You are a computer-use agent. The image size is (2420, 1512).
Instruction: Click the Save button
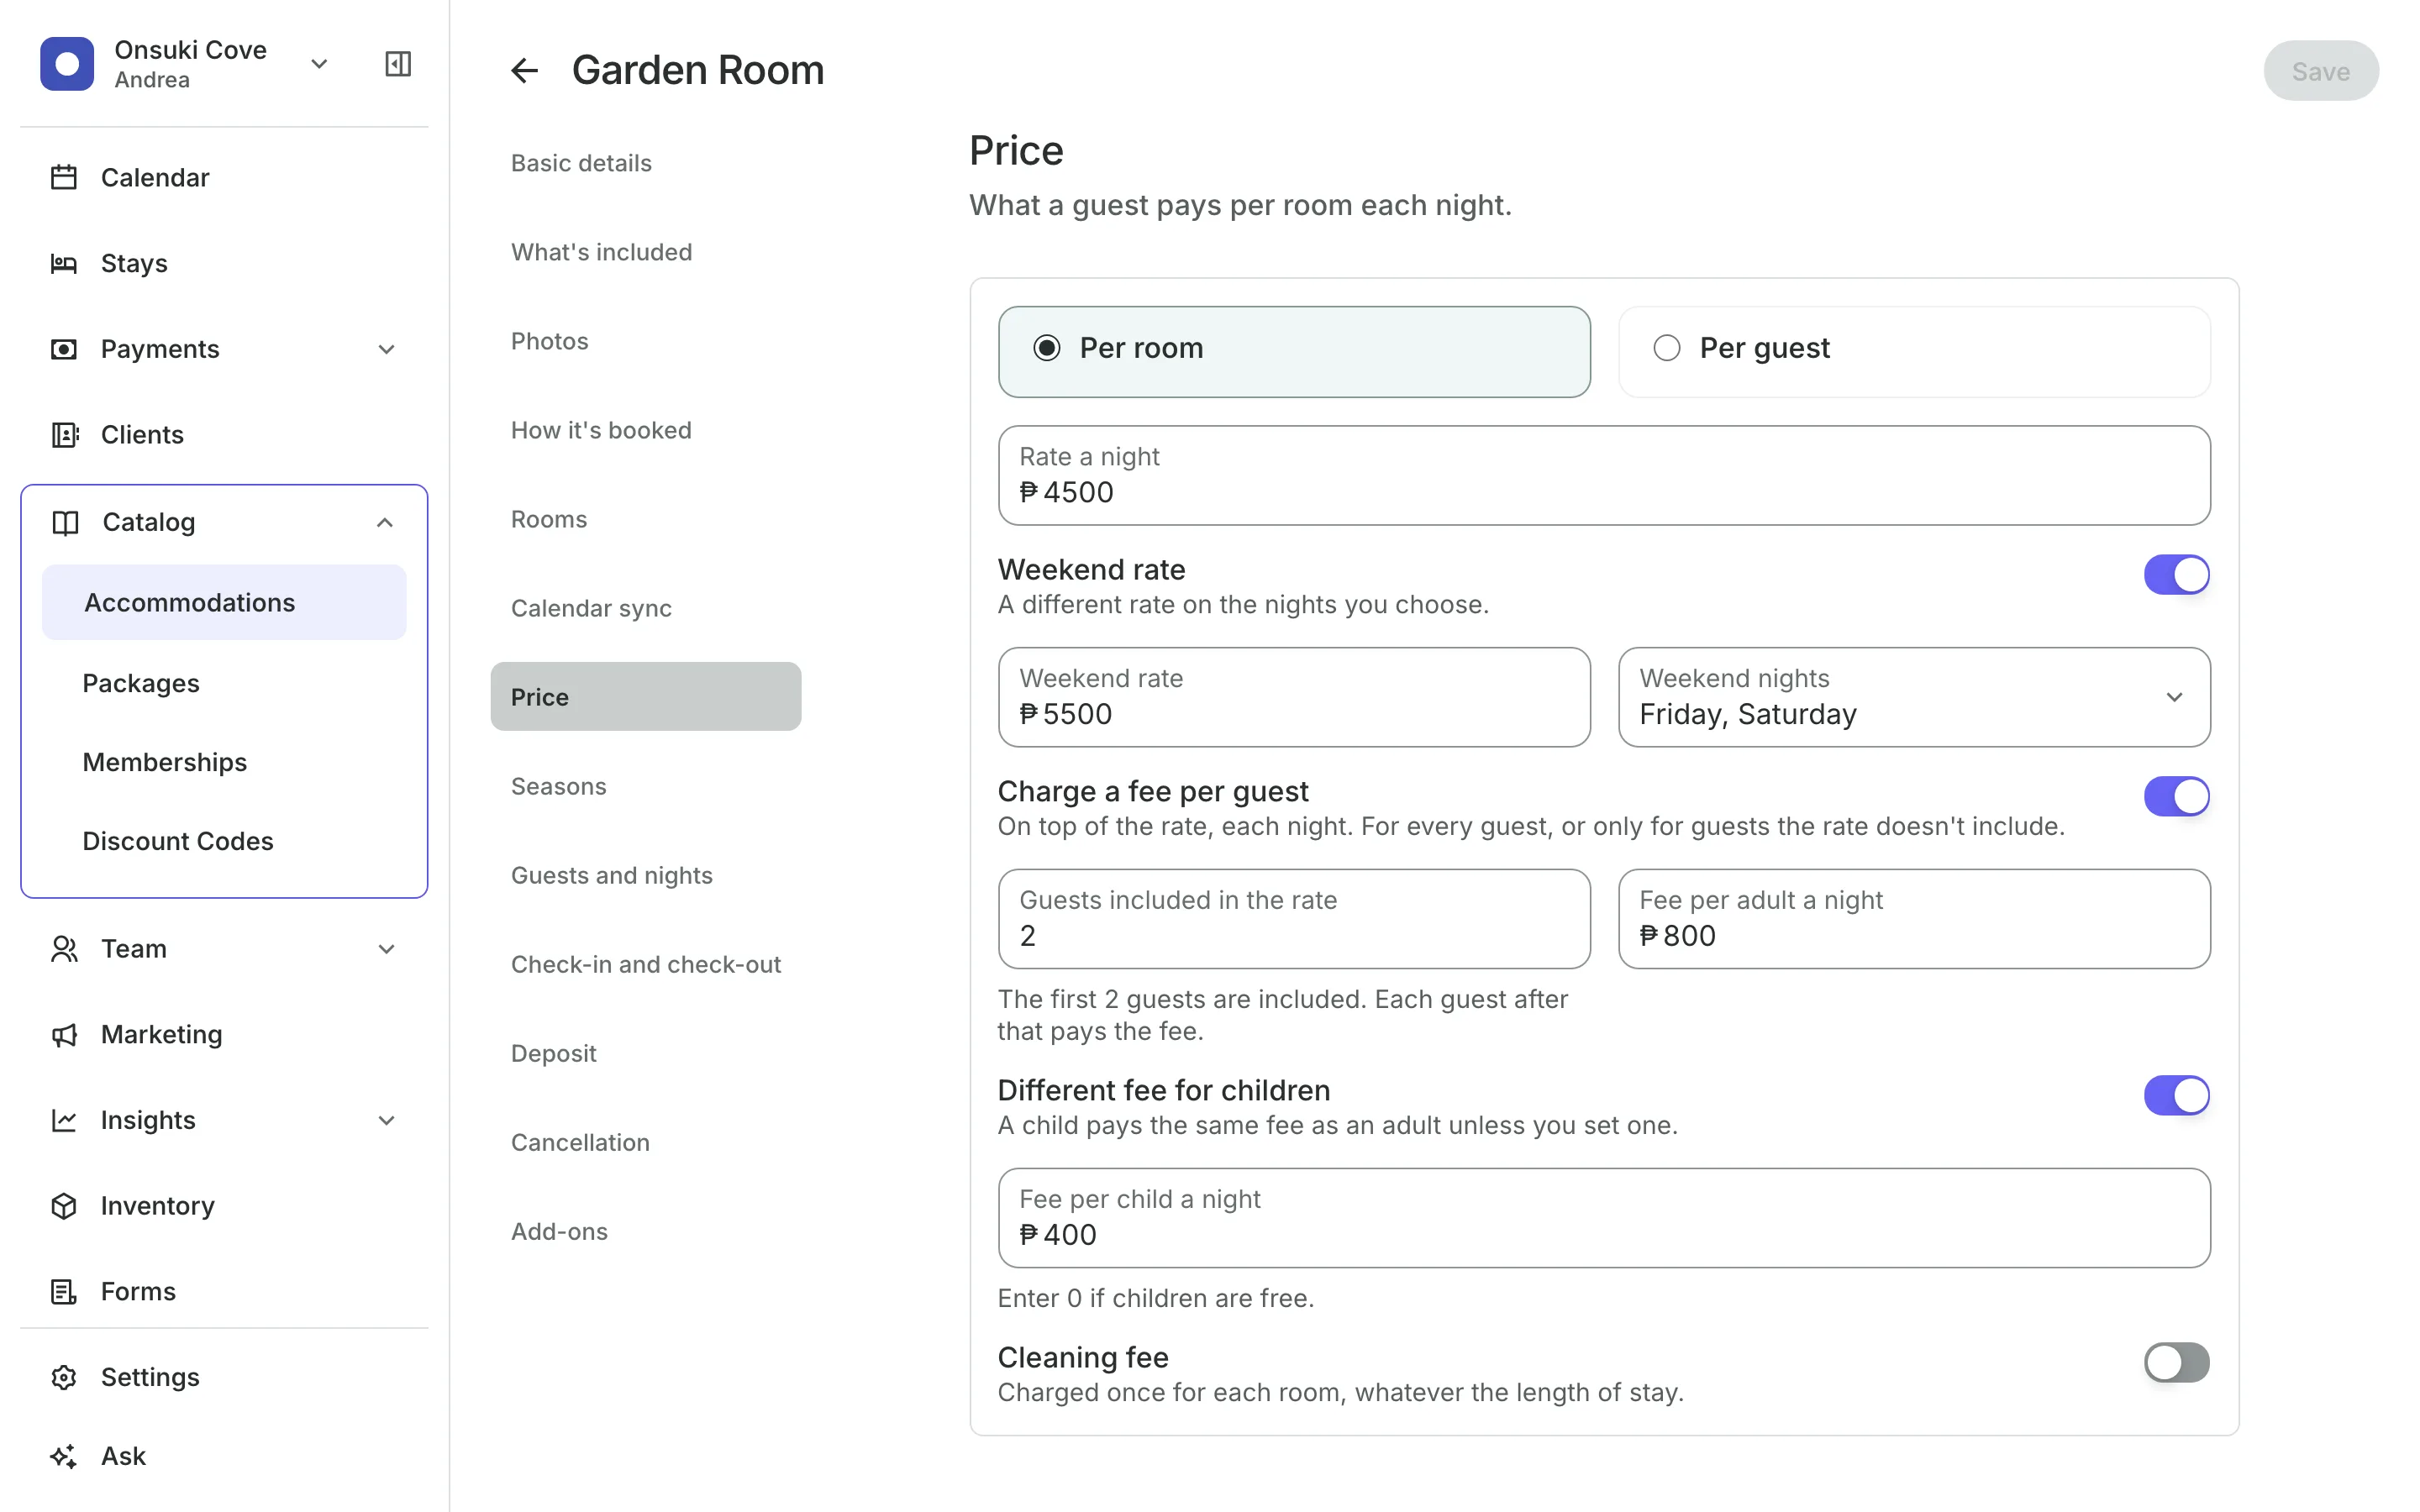click(x=2320, y=71)
